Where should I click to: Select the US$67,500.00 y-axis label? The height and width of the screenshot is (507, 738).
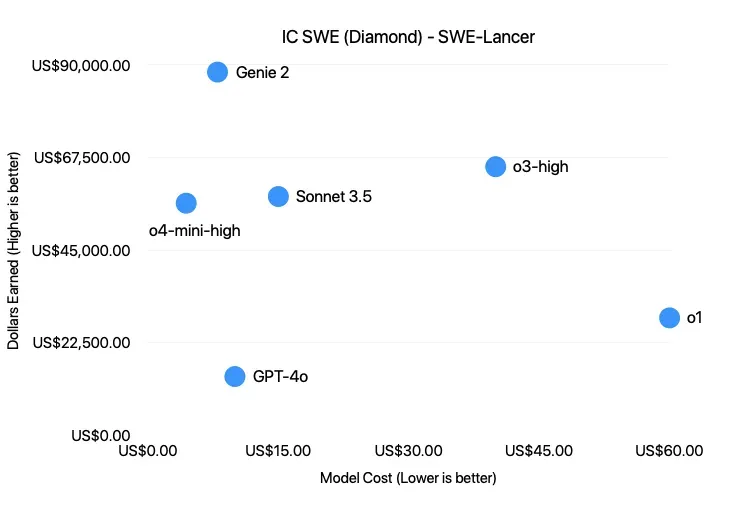tap(81, 158)
